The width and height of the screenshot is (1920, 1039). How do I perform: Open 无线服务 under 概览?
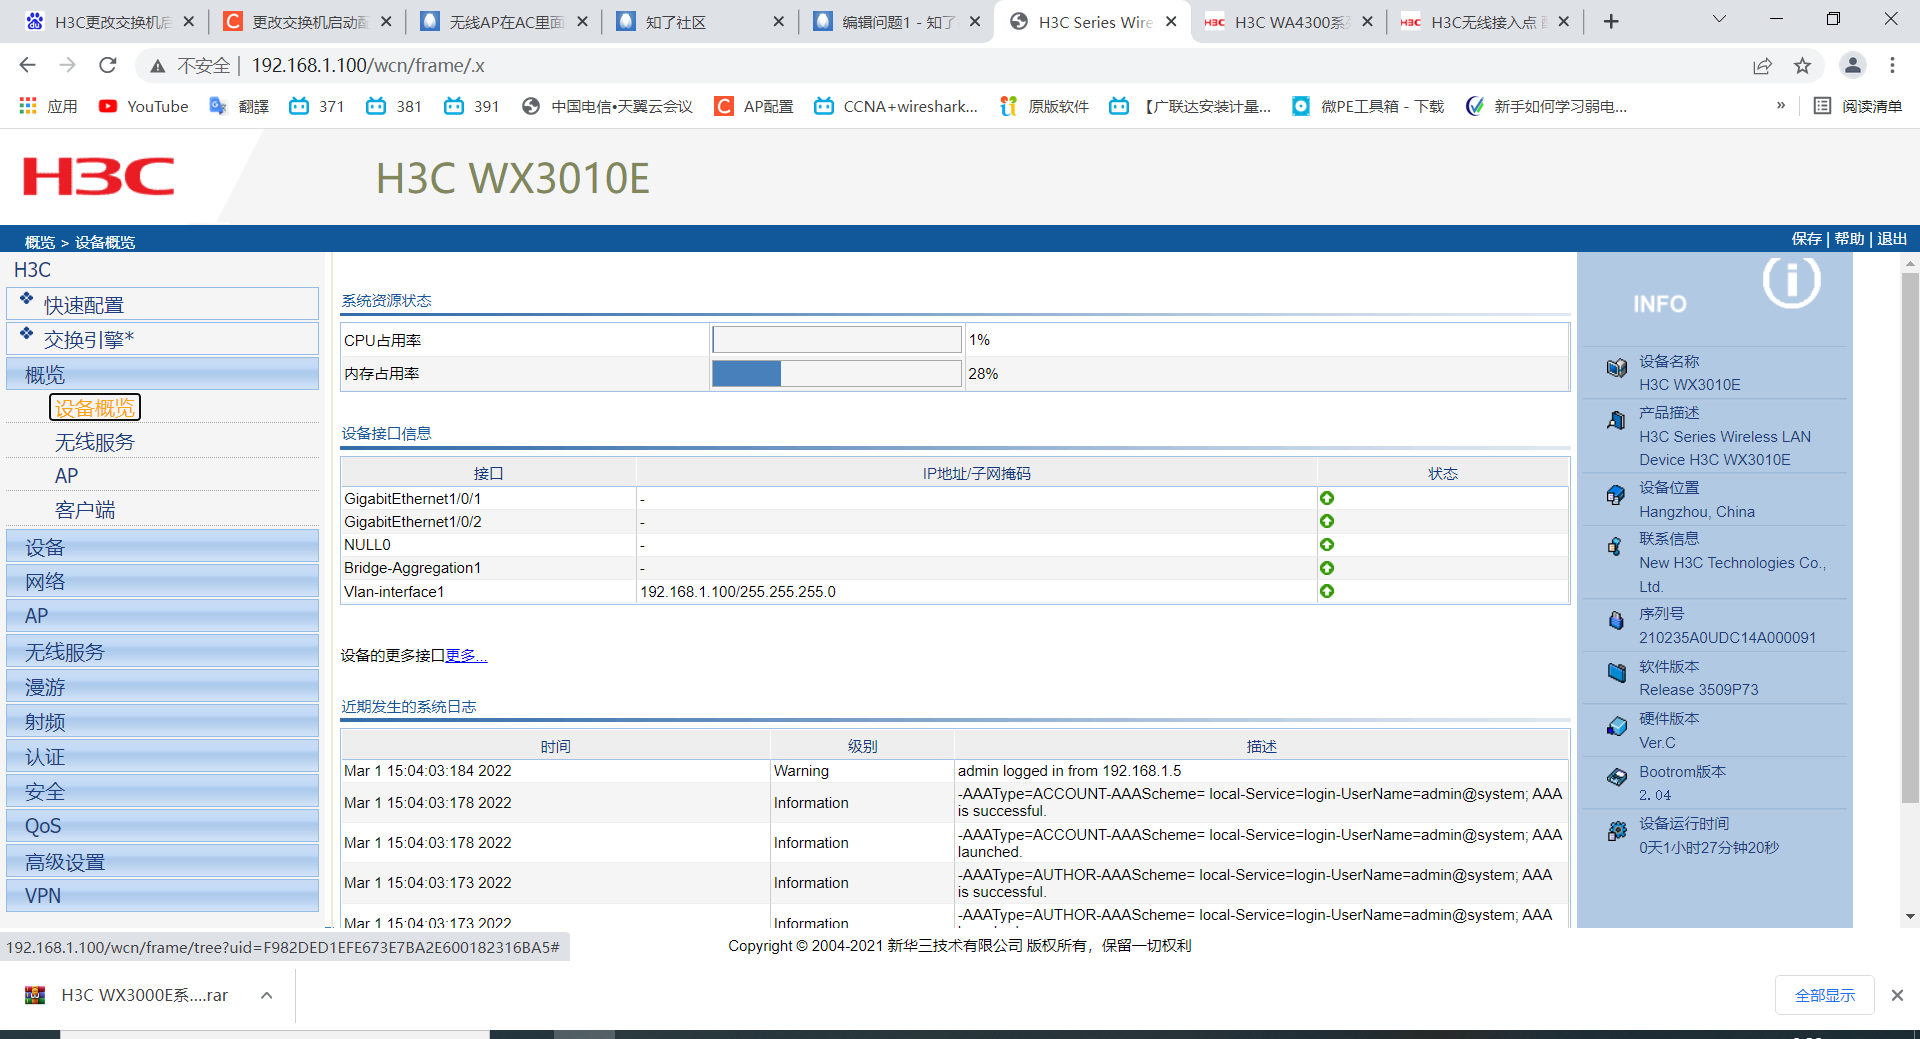pyautogui.click(x=94, y=442)
